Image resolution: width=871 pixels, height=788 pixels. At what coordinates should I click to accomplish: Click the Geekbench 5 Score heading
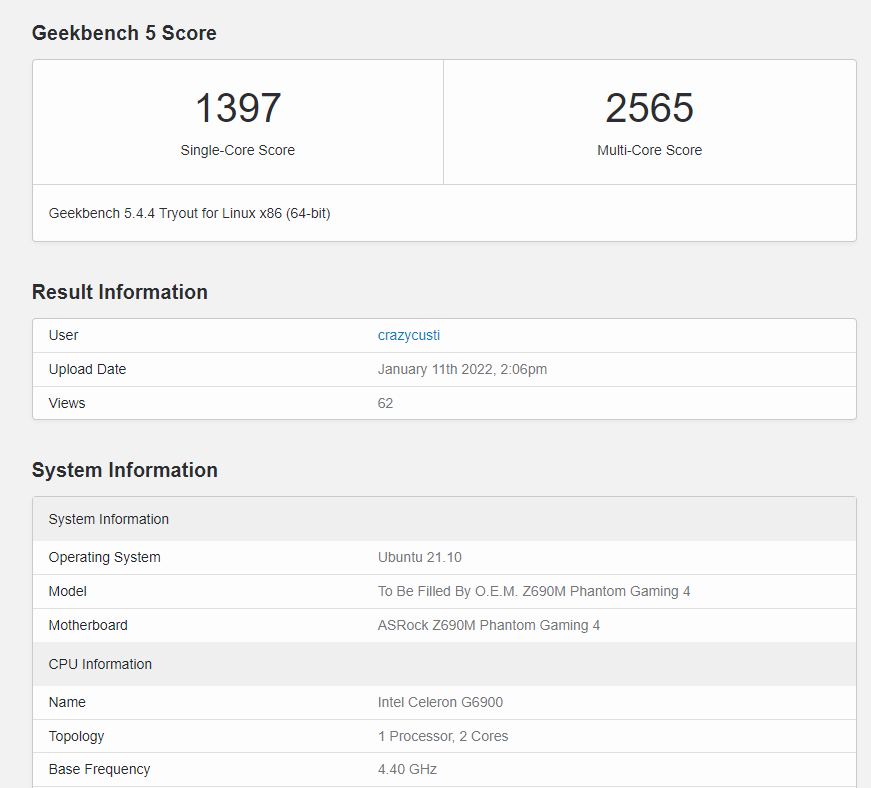pyautogui.click(x=124, y=33)
